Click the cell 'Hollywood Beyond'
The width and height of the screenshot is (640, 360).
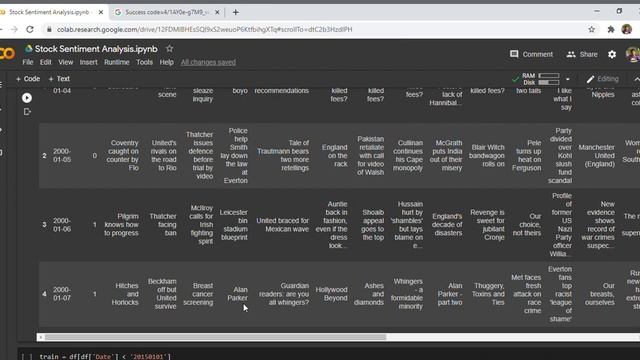(x=331, y=294)
